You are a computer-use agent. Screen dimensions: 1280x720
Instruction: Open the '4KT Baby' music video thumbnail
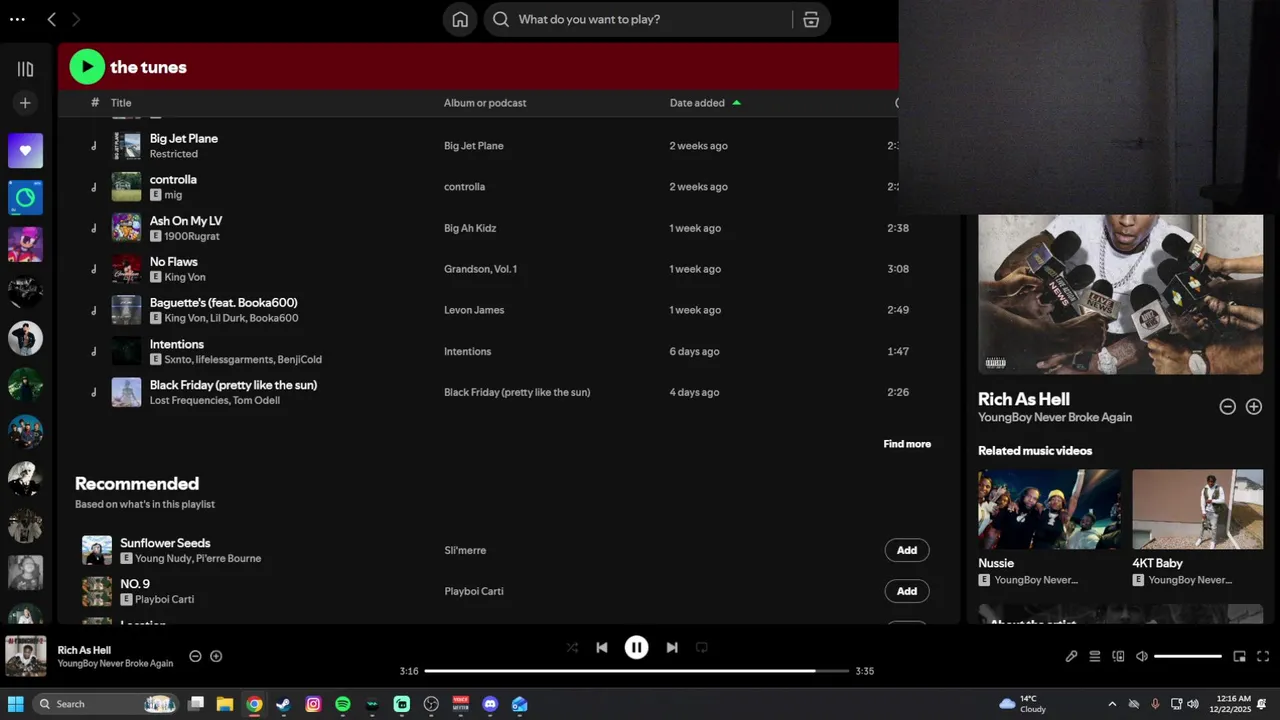(1197, 509)
